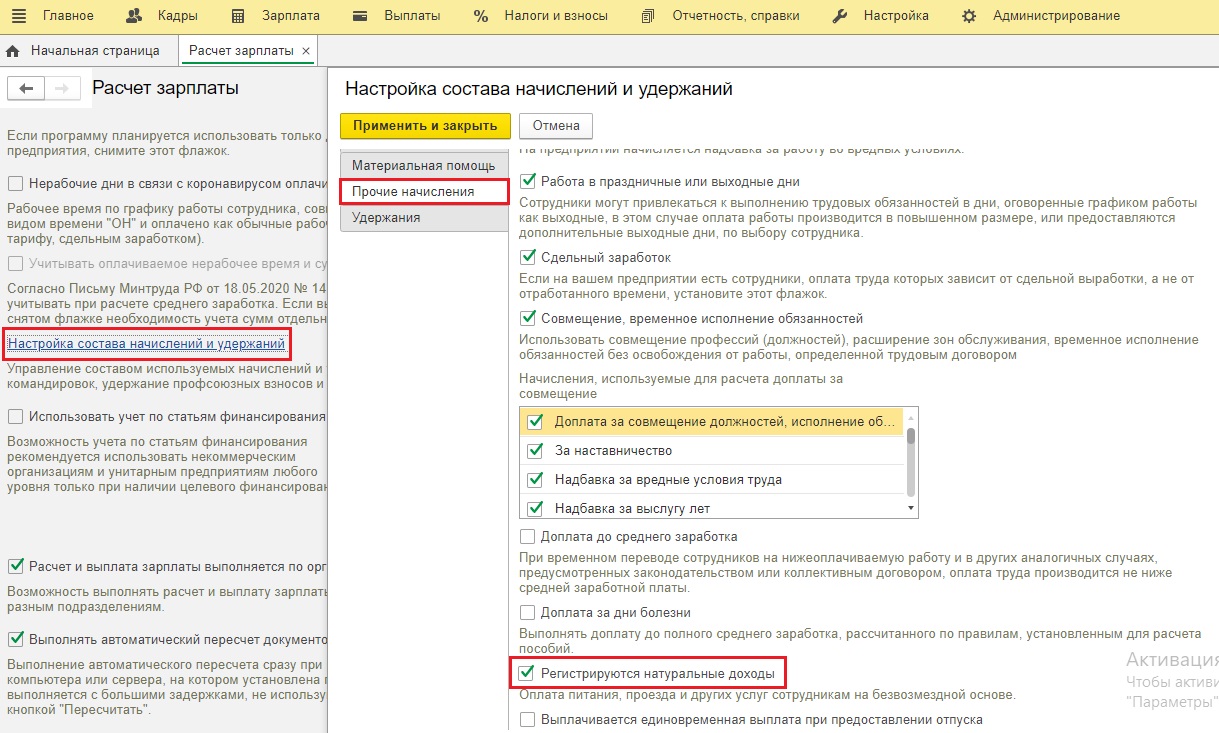Click the Настройка wrench icon
1219x733 pixels.
(840, 16)
